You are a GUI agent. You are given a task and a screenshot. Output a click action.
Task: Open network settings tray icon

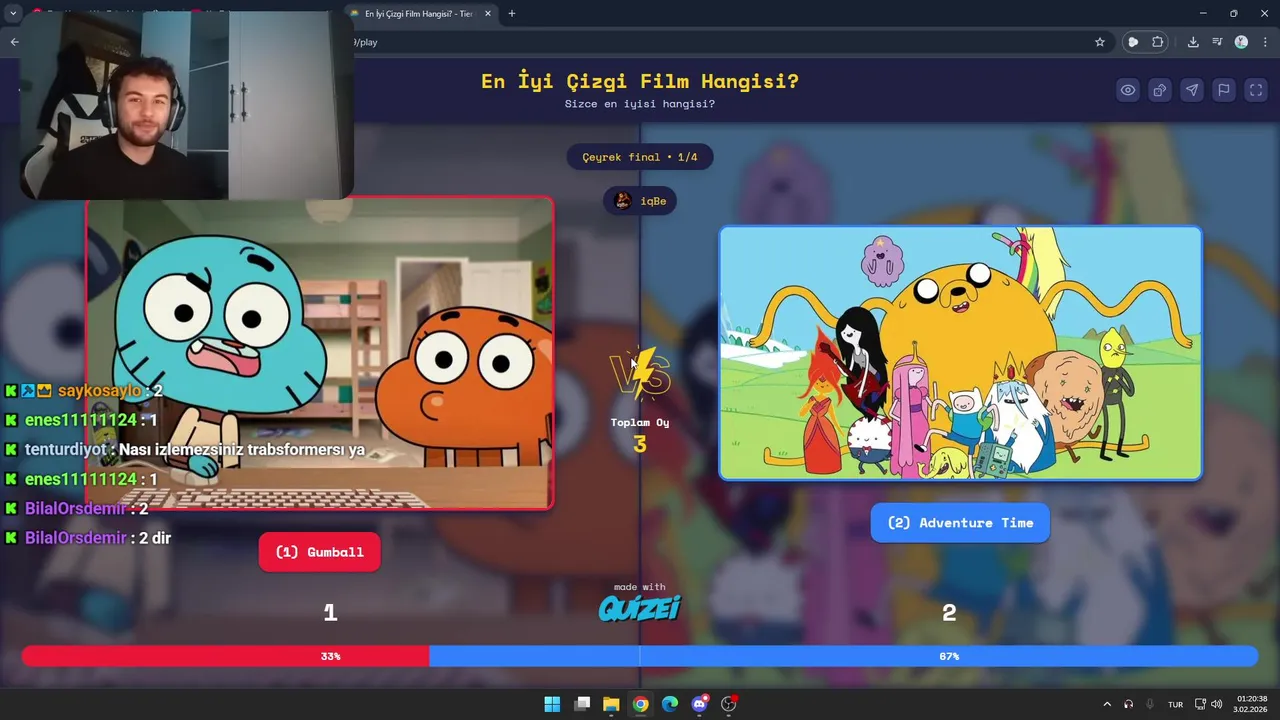1201,704
